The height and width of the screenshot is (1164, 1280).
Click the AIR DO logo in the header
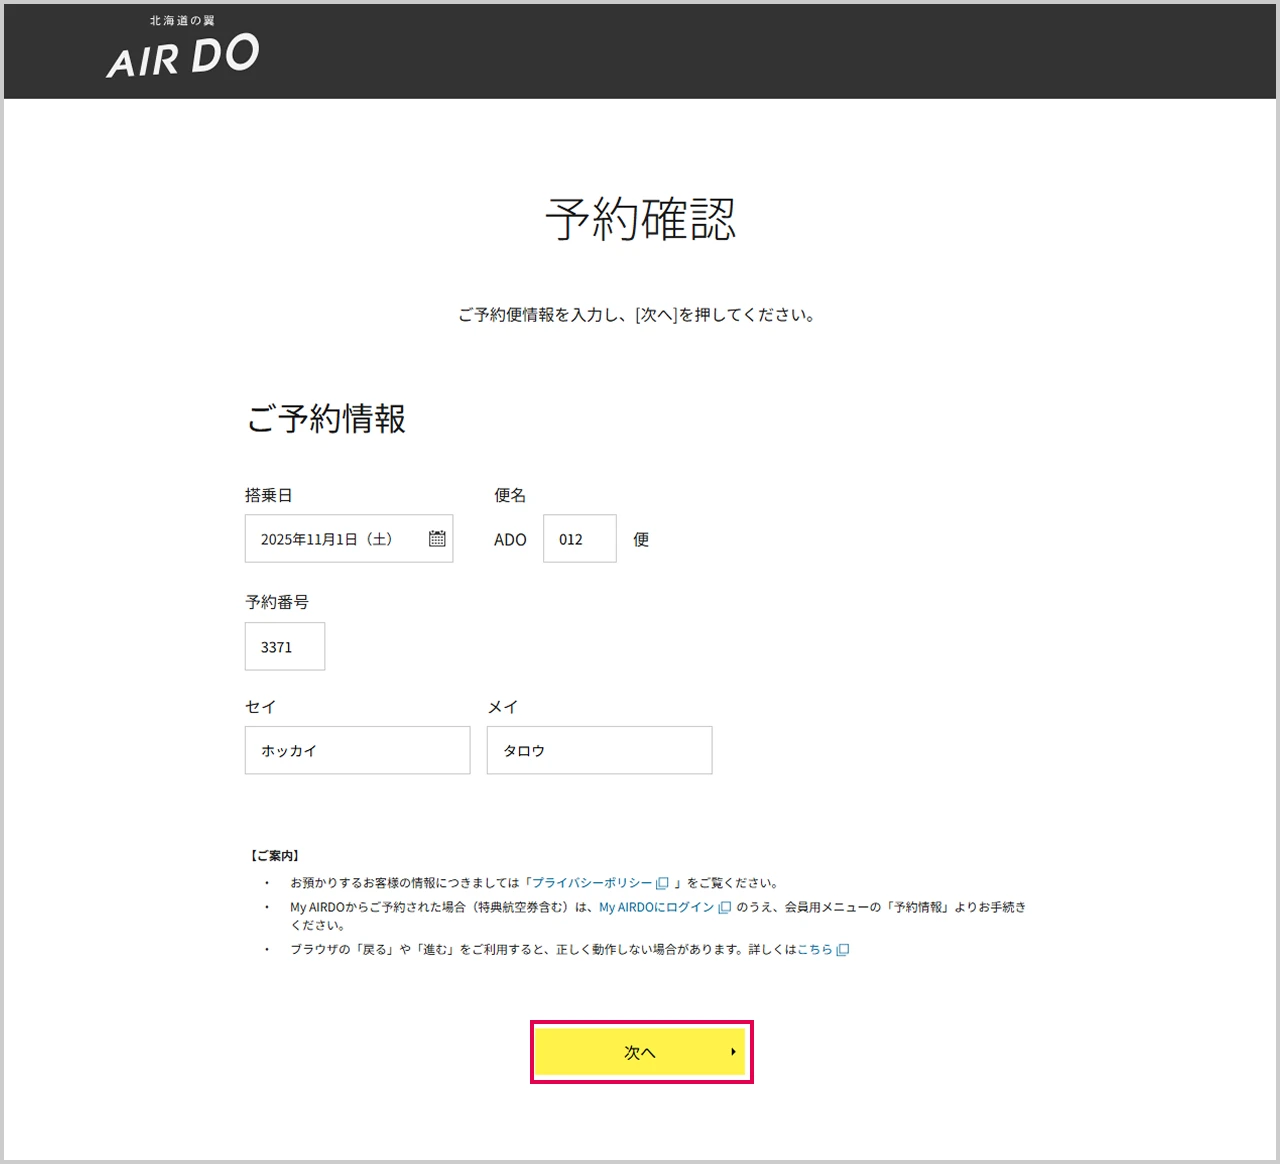pyautogui.click(x=183, y=50)
